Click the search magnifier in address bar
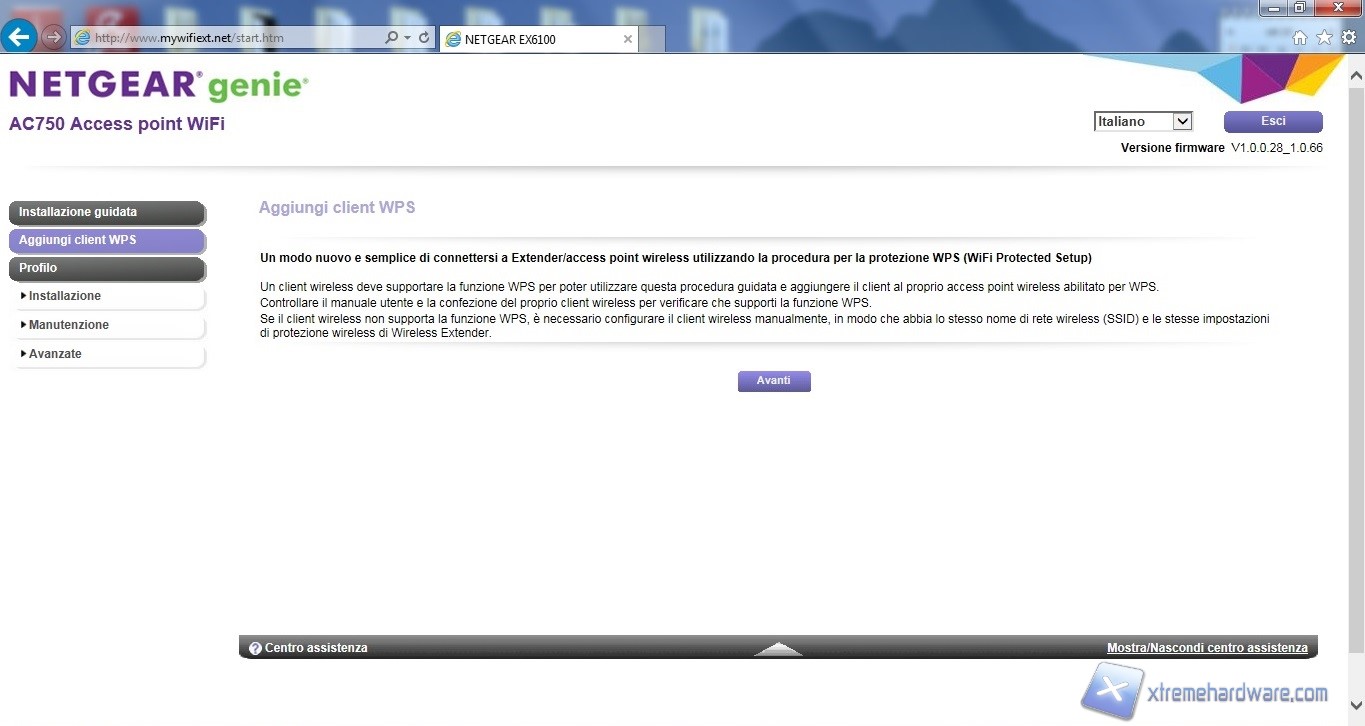This screenshot has width=1365, height=726. pyautogui.click(x=392, y=38)
